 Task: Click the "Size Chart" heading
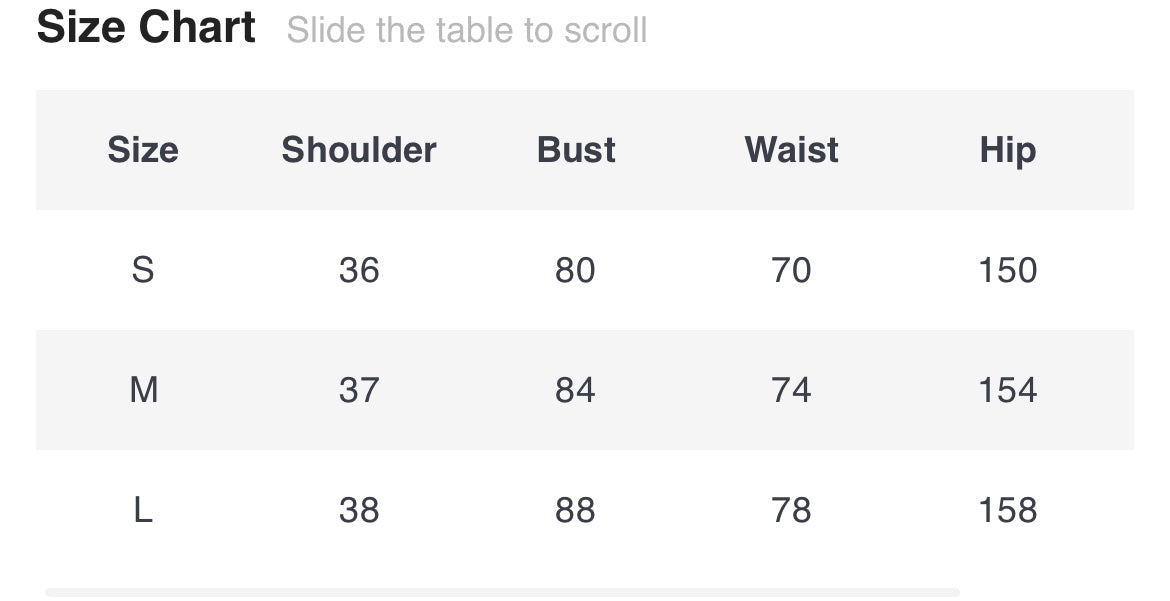pos(146,27)
